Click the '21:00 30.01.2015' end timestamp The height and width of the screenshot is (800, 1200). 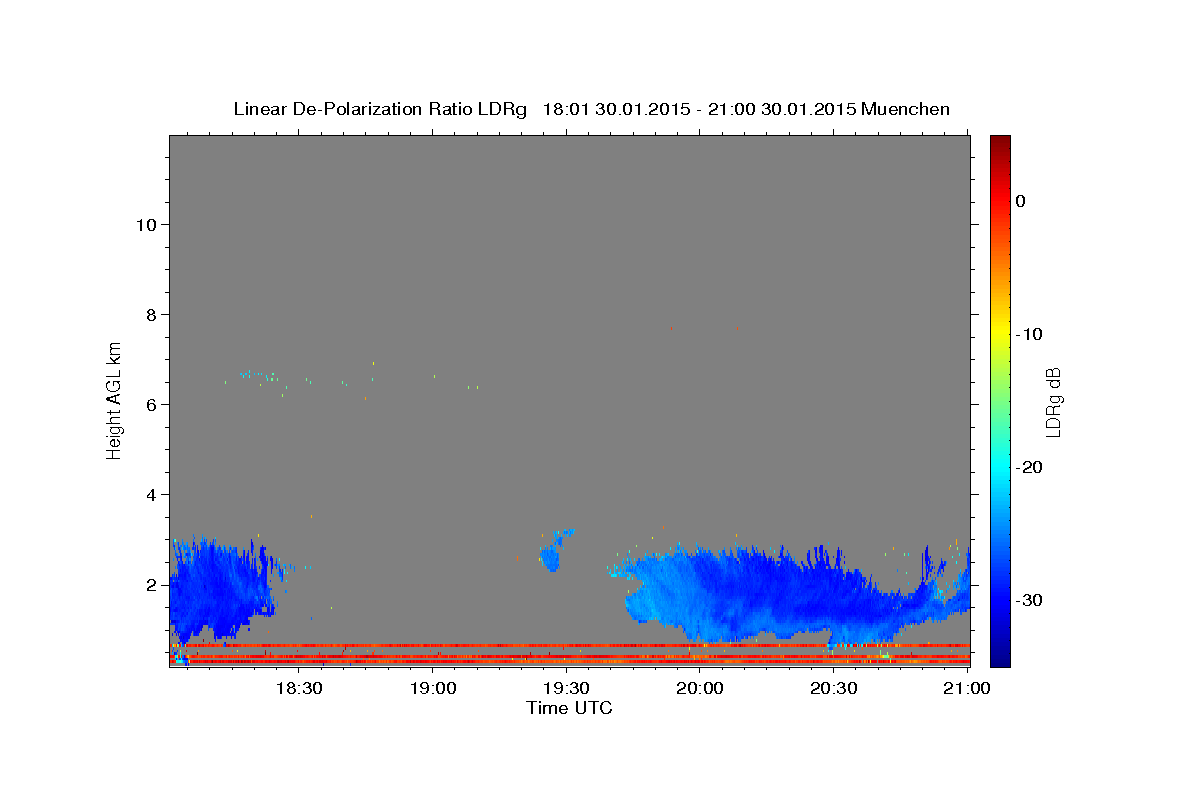tap(782, 109)
